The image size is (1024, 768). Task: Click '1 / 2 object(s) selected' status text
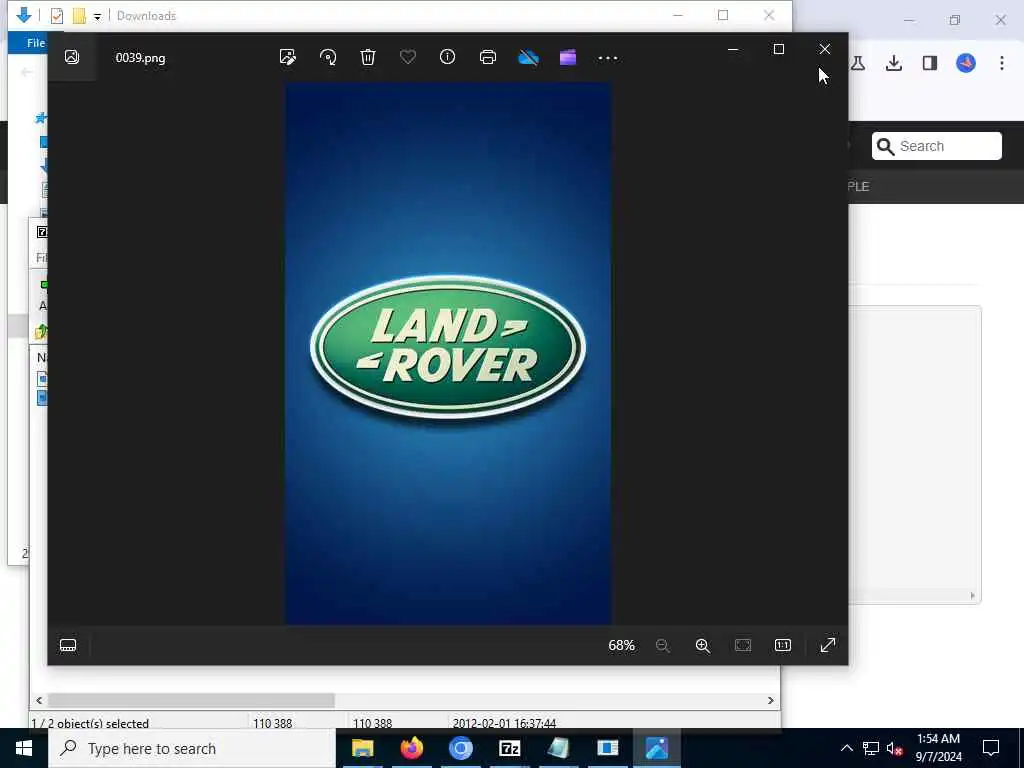(90, 723)
